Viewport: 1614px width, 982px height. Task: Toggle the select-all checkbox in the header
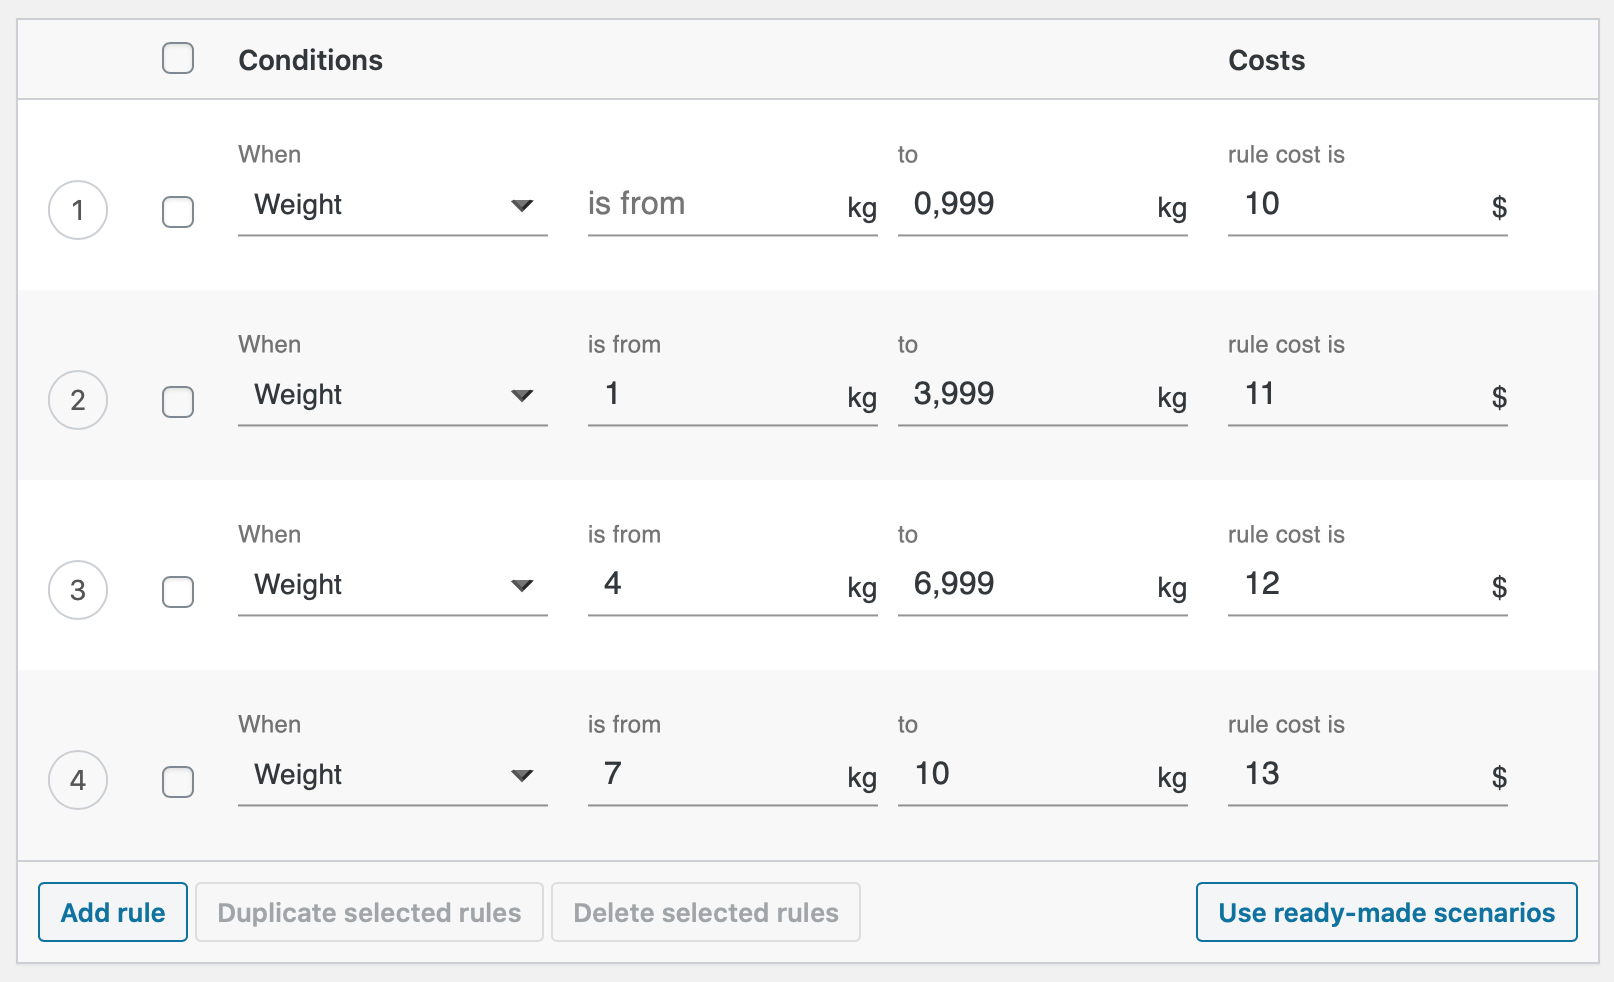(178, 59)
